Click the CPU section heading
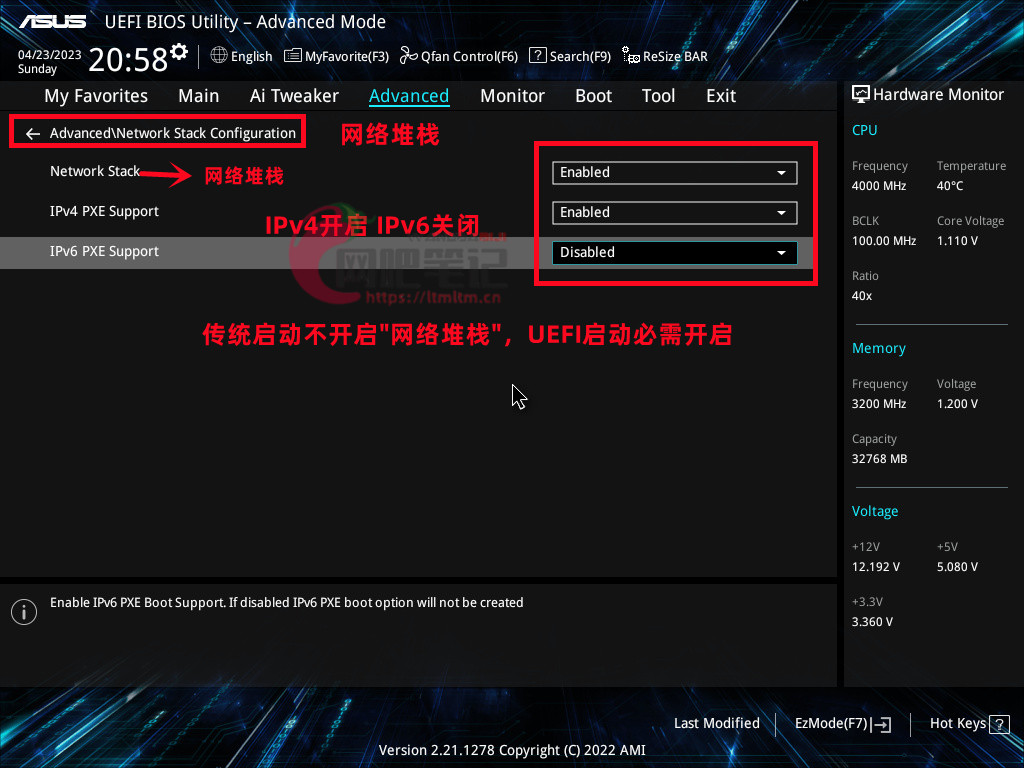This screenshot has width=1024, height=768. [x=864, y=130]
